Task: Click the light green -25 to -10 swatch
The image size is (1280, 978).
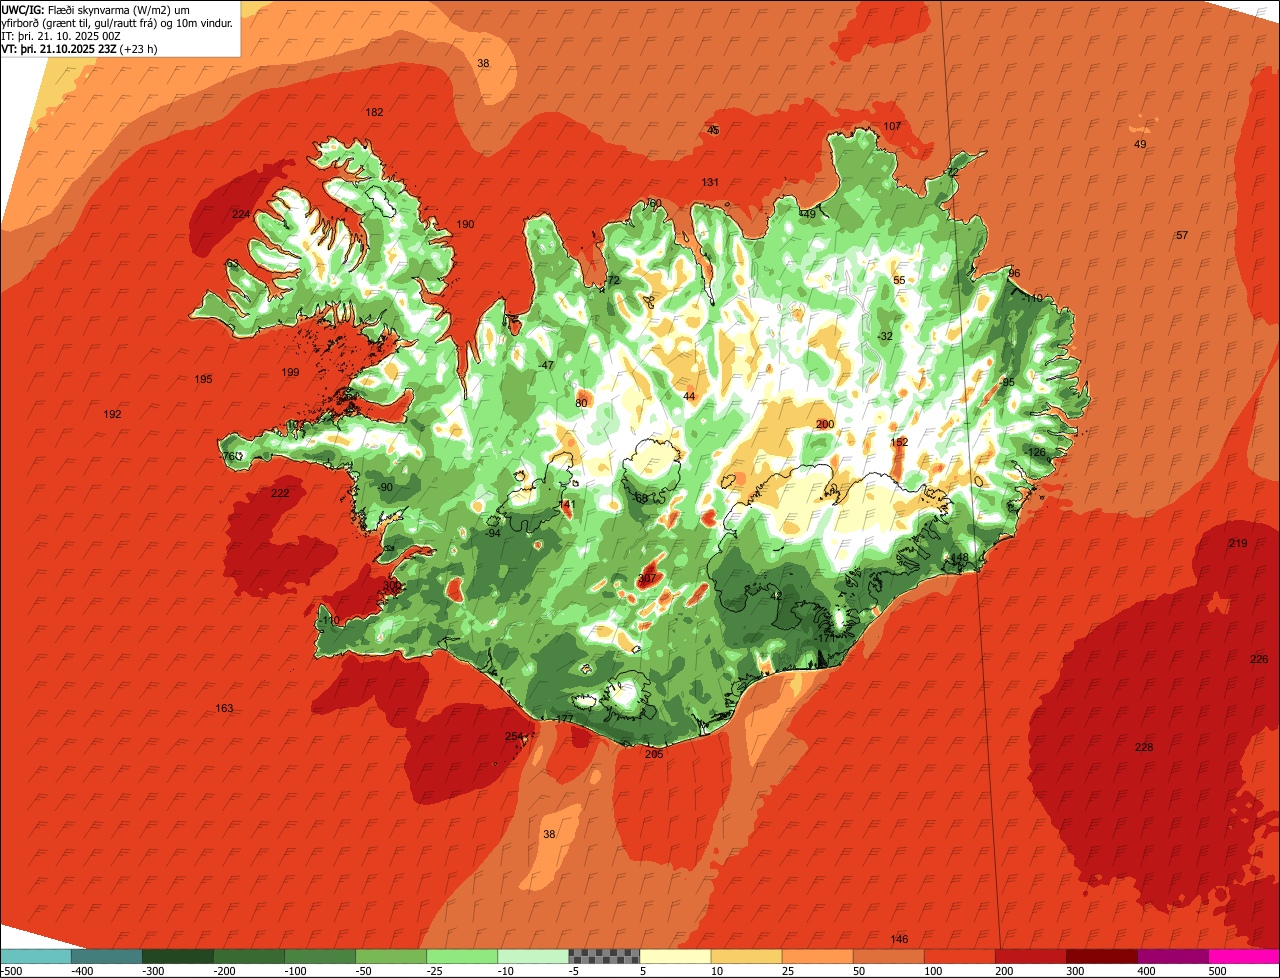Action: 461,956
